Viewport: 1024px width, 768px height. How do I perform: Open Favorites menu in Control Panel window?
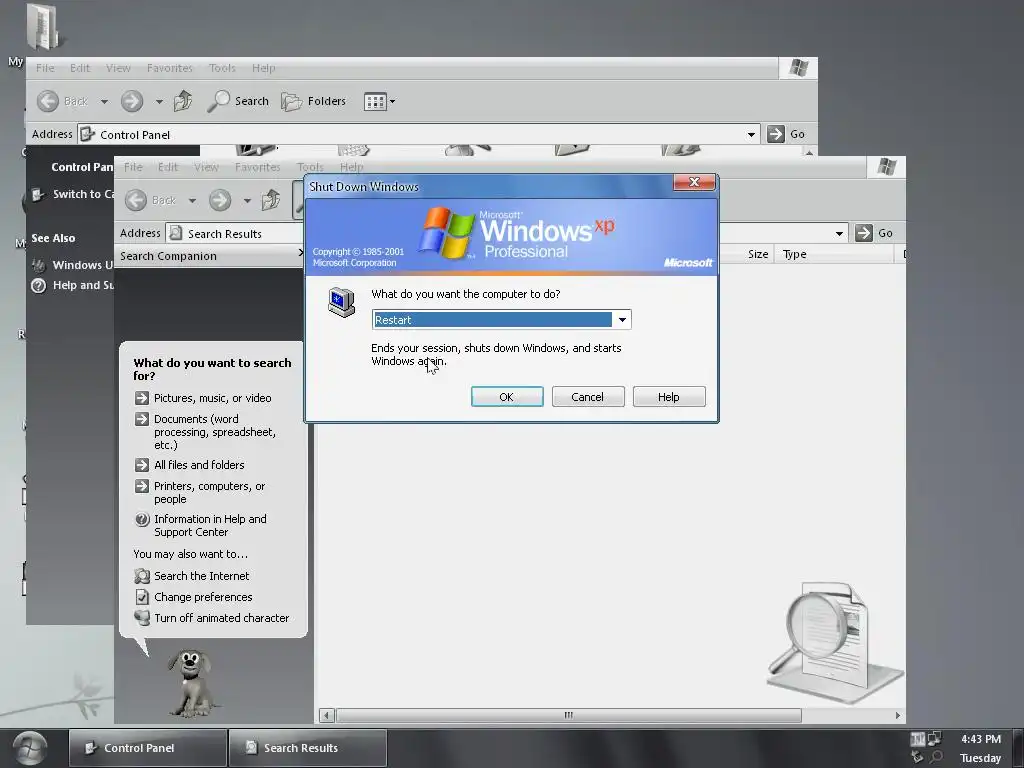170,68
